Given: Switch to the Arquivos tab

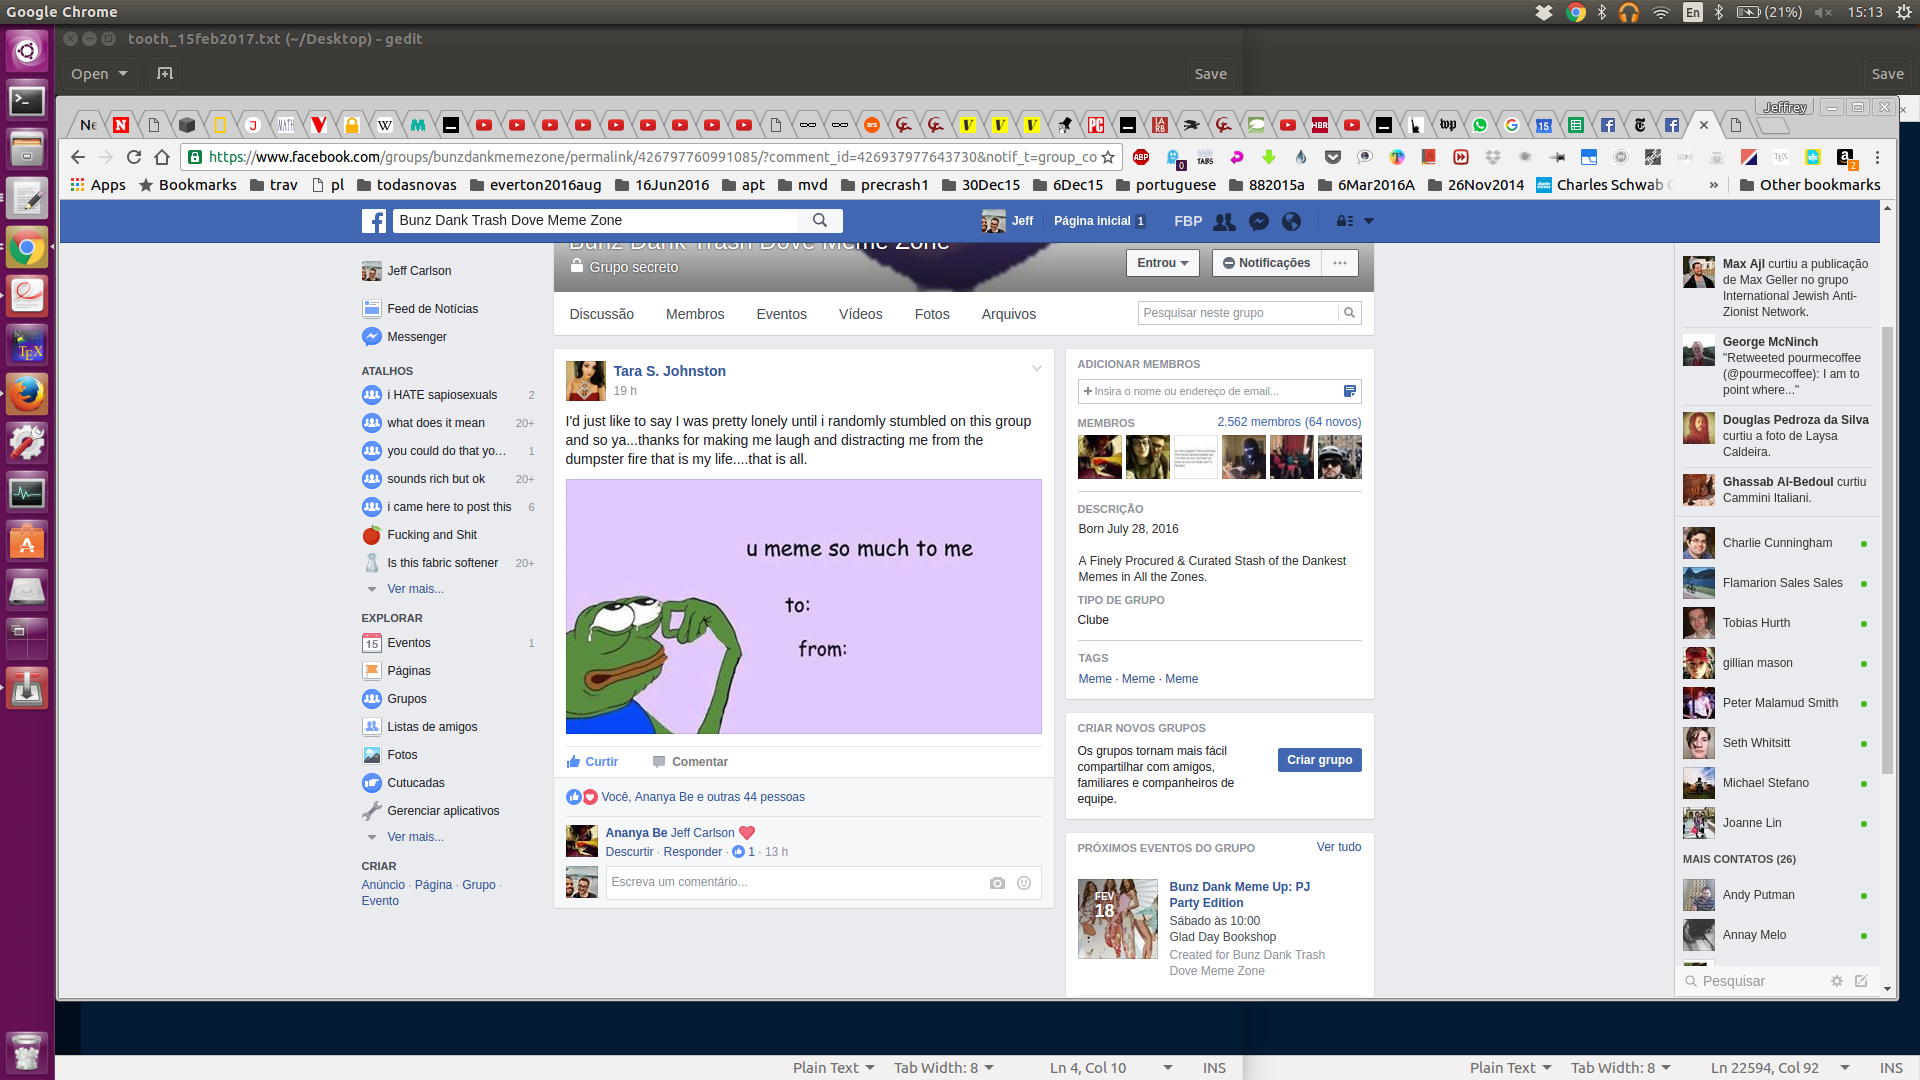Looking at the screenshot, I should 1009,314.
